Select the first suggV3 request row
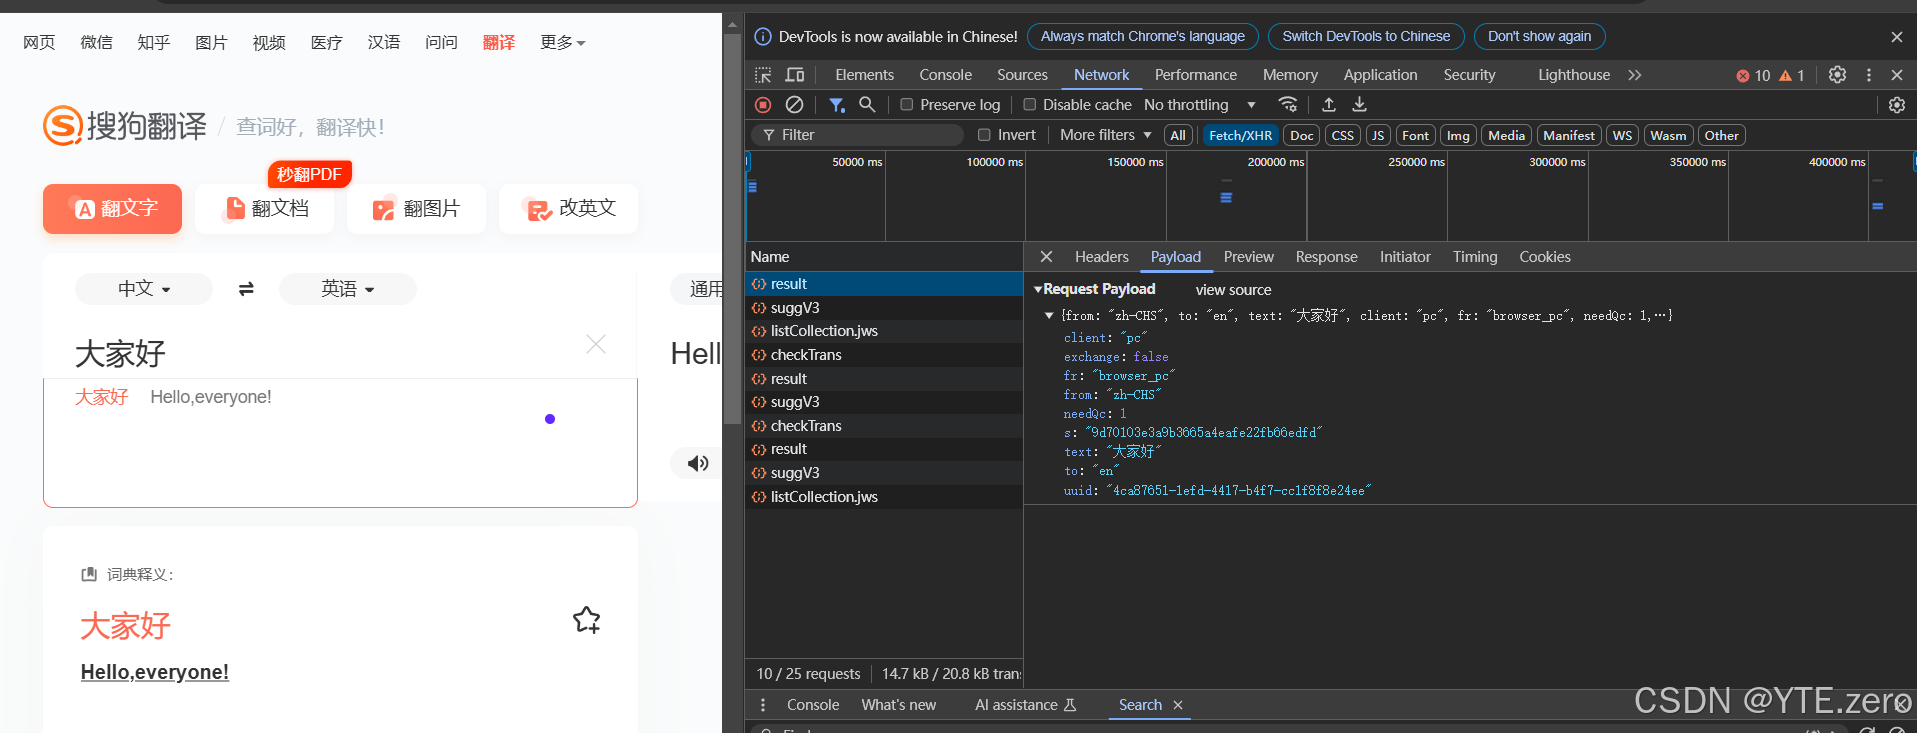This screenshot has width=1917, height=733. [x=884, y=308]
